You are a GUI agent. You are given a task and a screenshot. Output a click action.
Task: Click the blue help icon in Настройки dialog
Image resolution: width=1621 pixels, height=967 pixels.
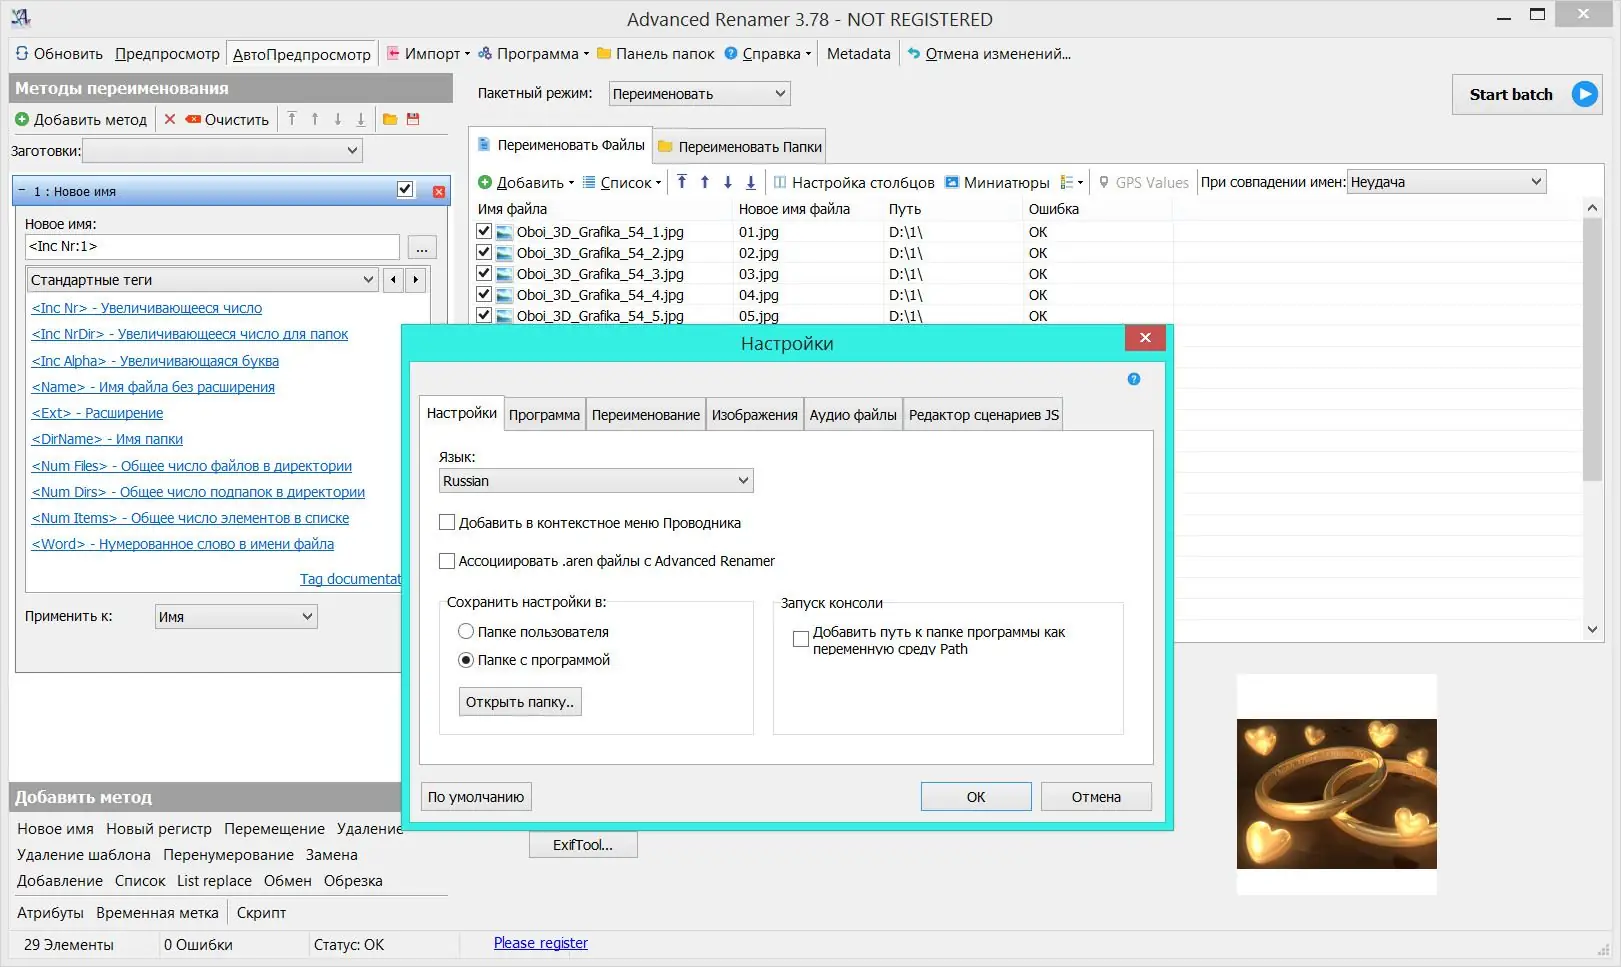(x=1134, y=379)
